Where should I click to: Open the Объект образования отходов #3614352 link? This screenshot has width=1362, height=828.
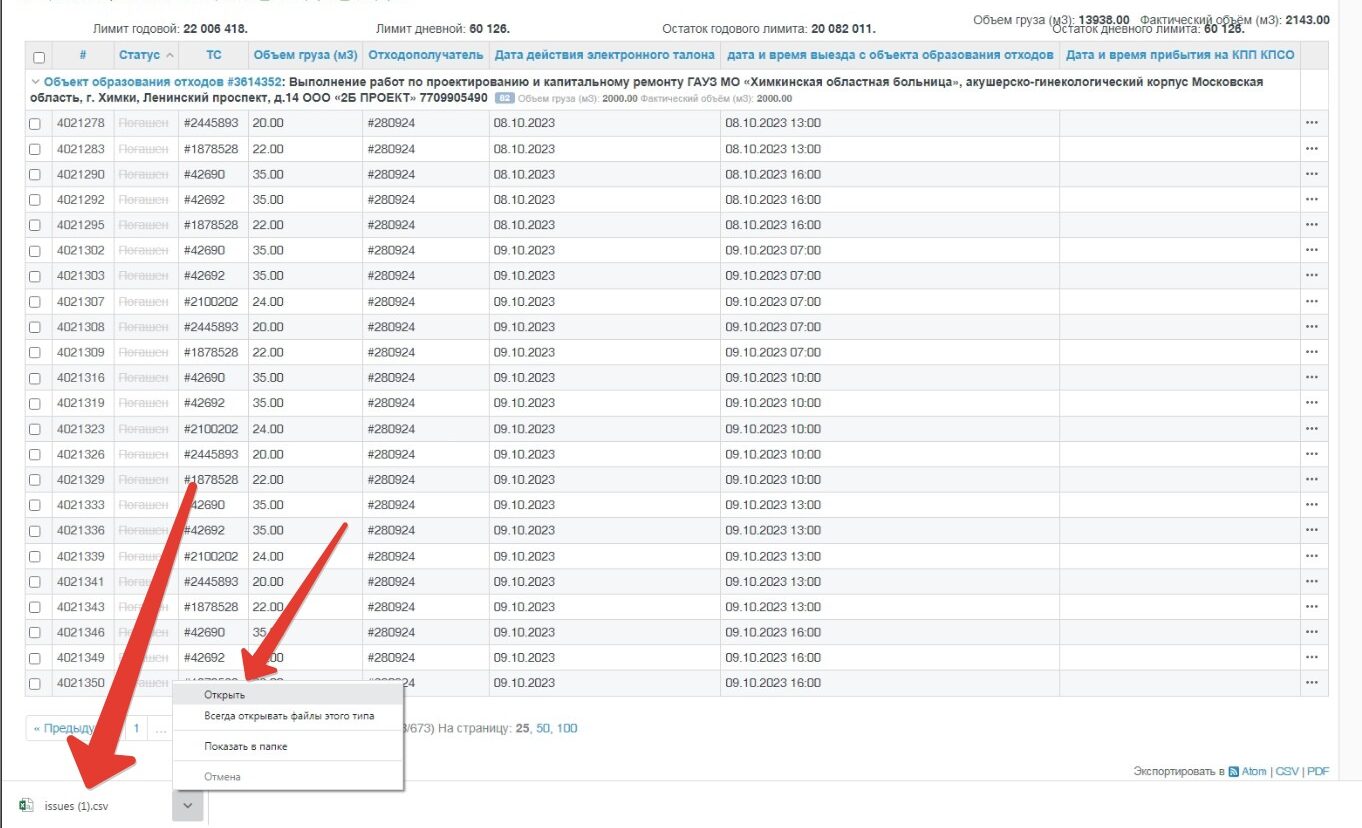pyautogui.click(x=161, y=82)
